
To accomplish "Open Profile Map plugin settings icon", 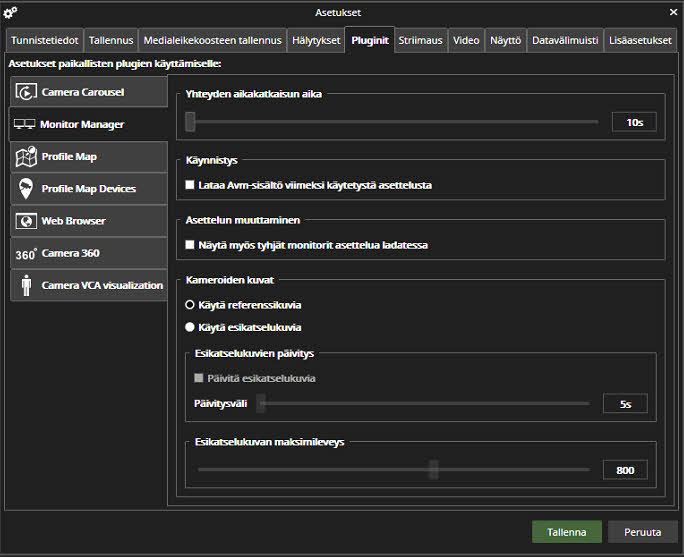I will tap(25, 157).
